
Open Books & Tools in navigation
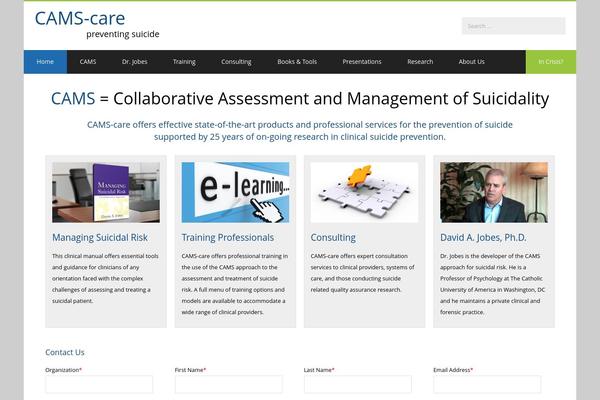pos(297,62)
